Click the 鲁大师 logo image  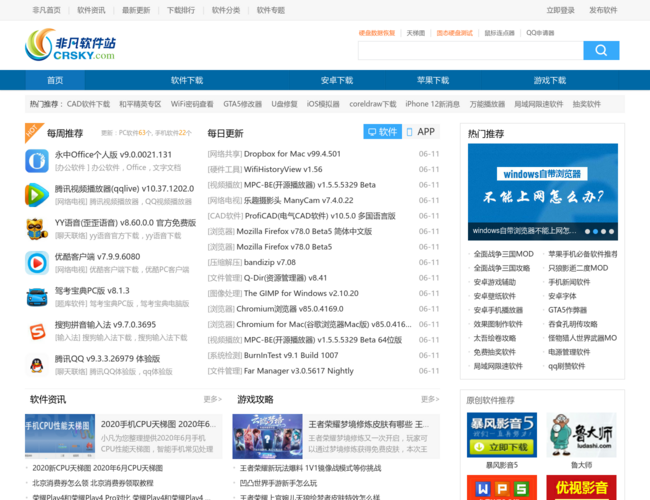[581, 435]
